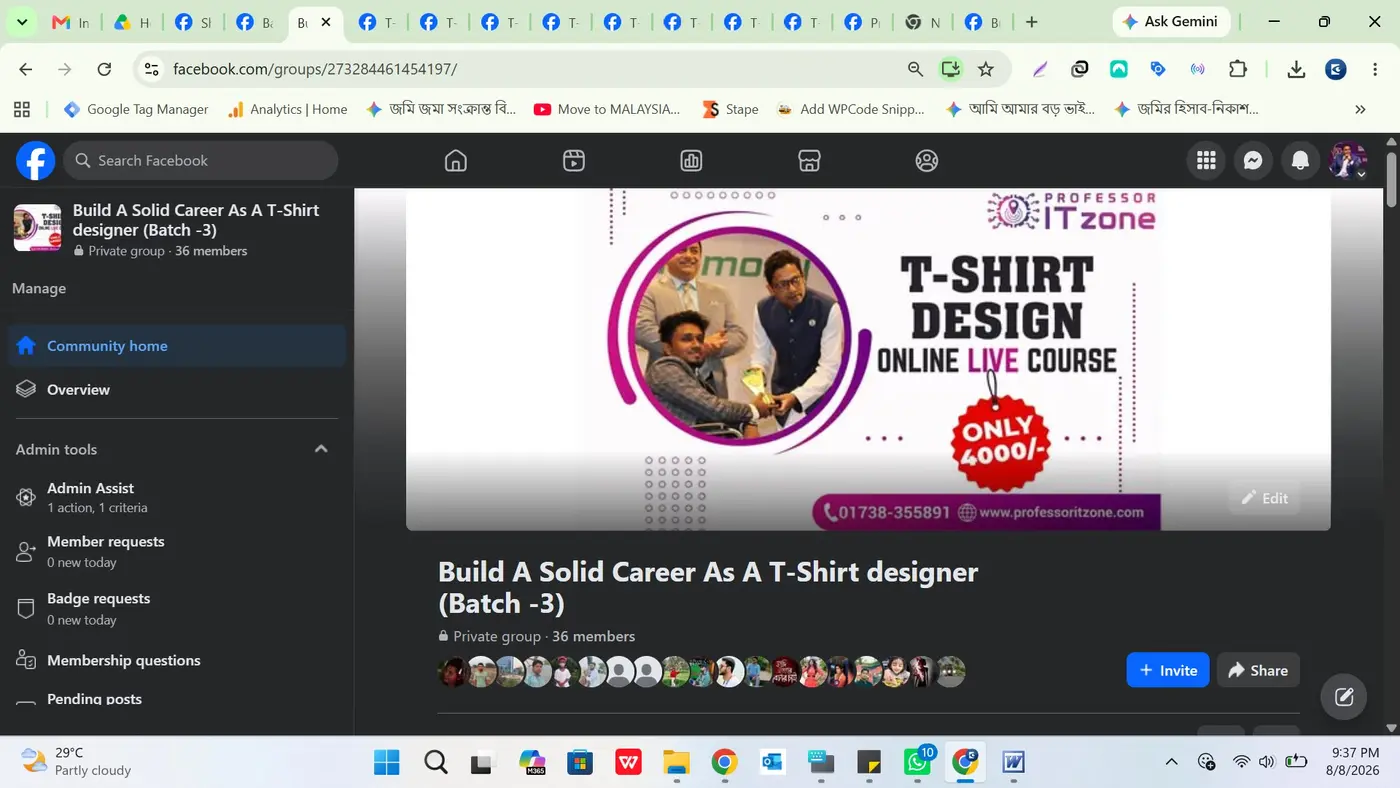This screenshot has width=1400, height=788.
Task: Click the Search Facebook field
Action: coord(201,160)
